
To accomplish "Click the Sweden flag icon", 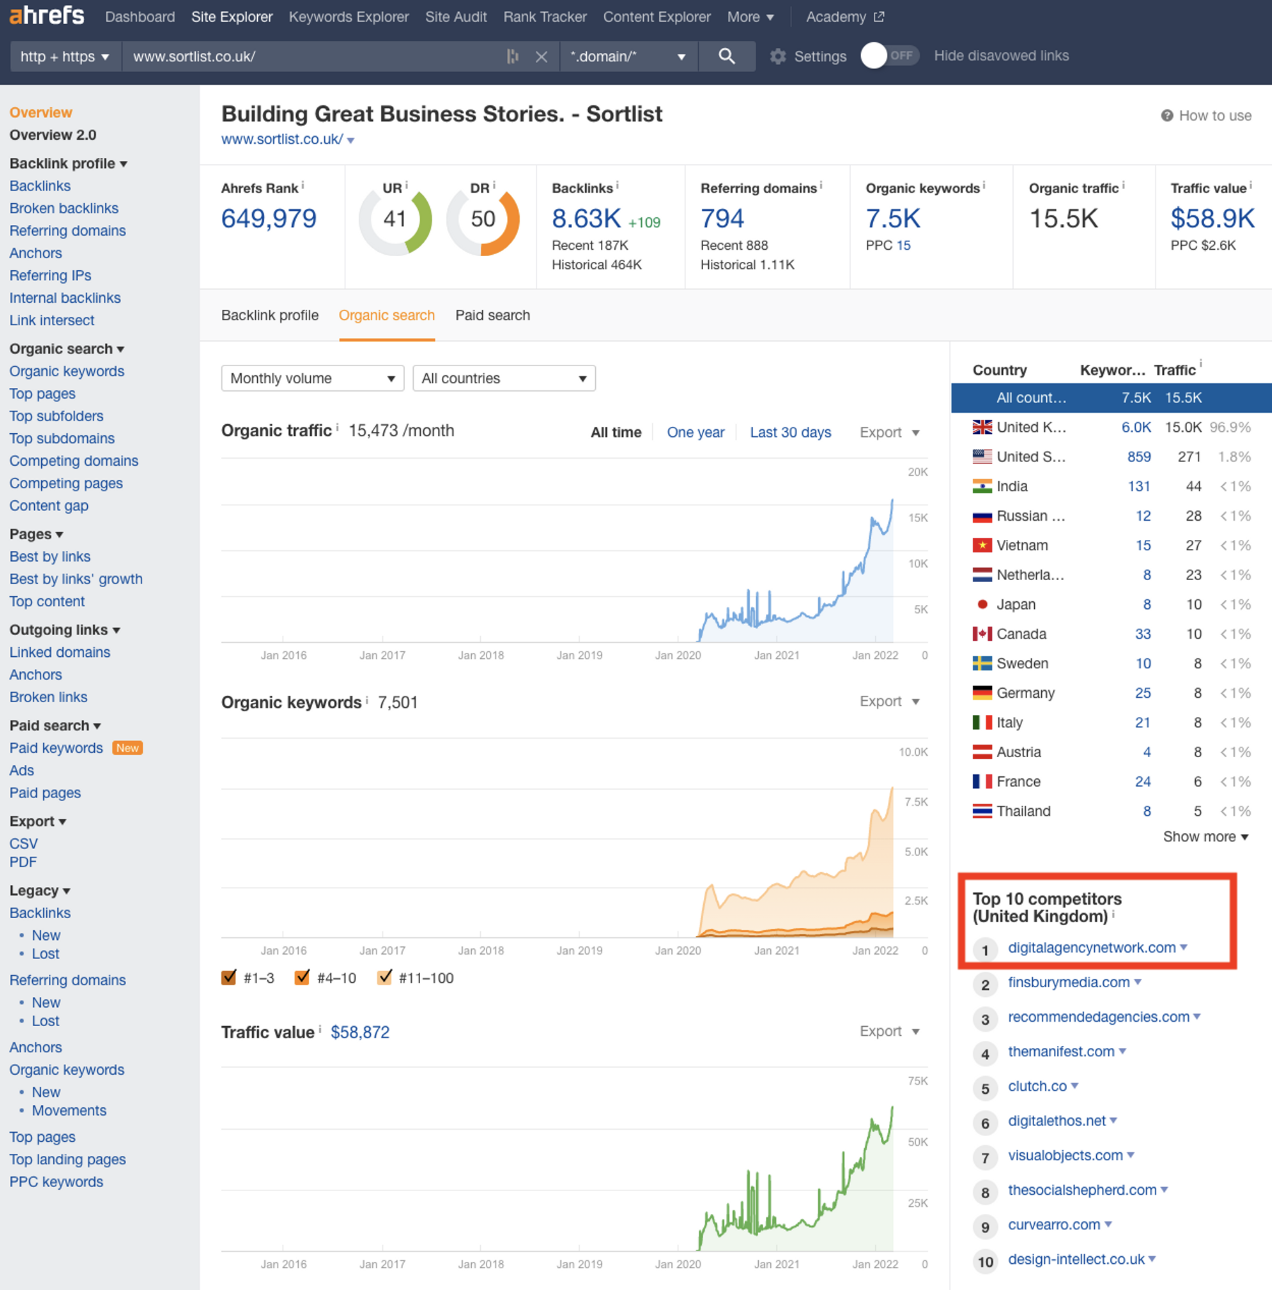I will tap(982, 663).
